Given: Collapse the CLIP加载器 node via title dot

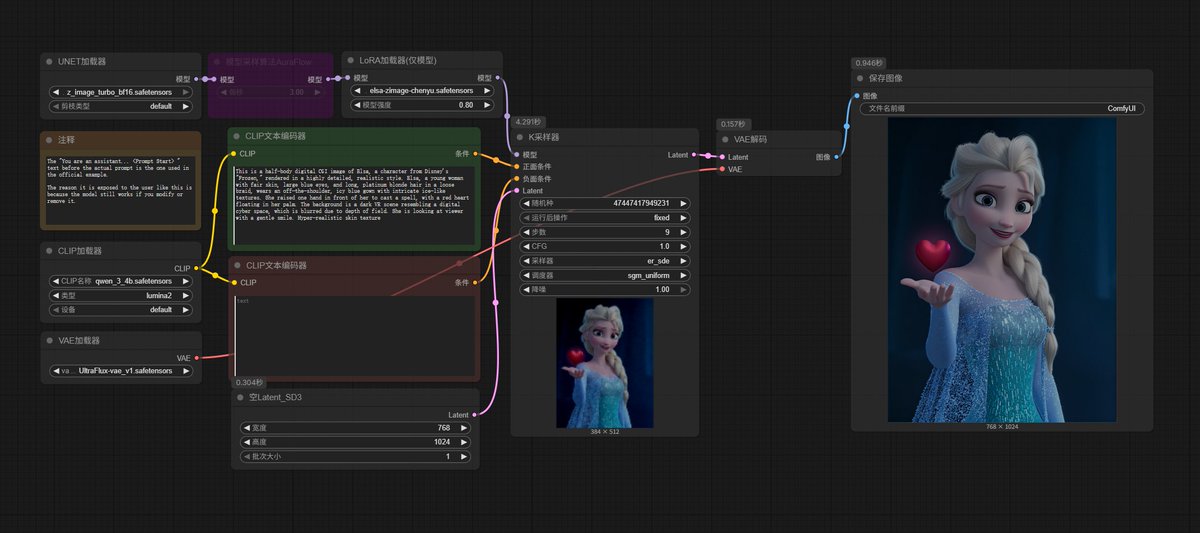Looking at the screenshot, I should pos(49,251).
